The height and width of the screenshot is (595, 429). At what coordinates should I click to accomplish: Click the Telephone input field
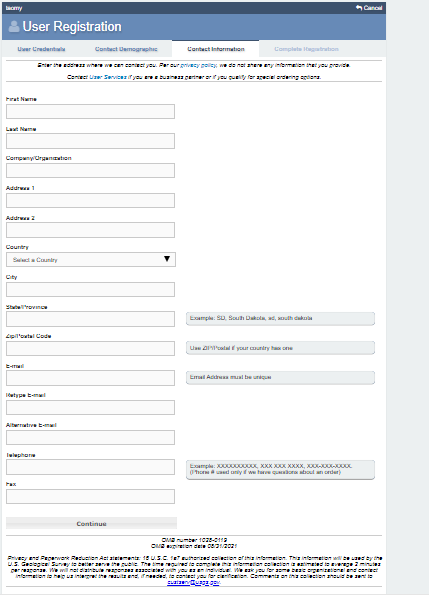coord(90,467)
